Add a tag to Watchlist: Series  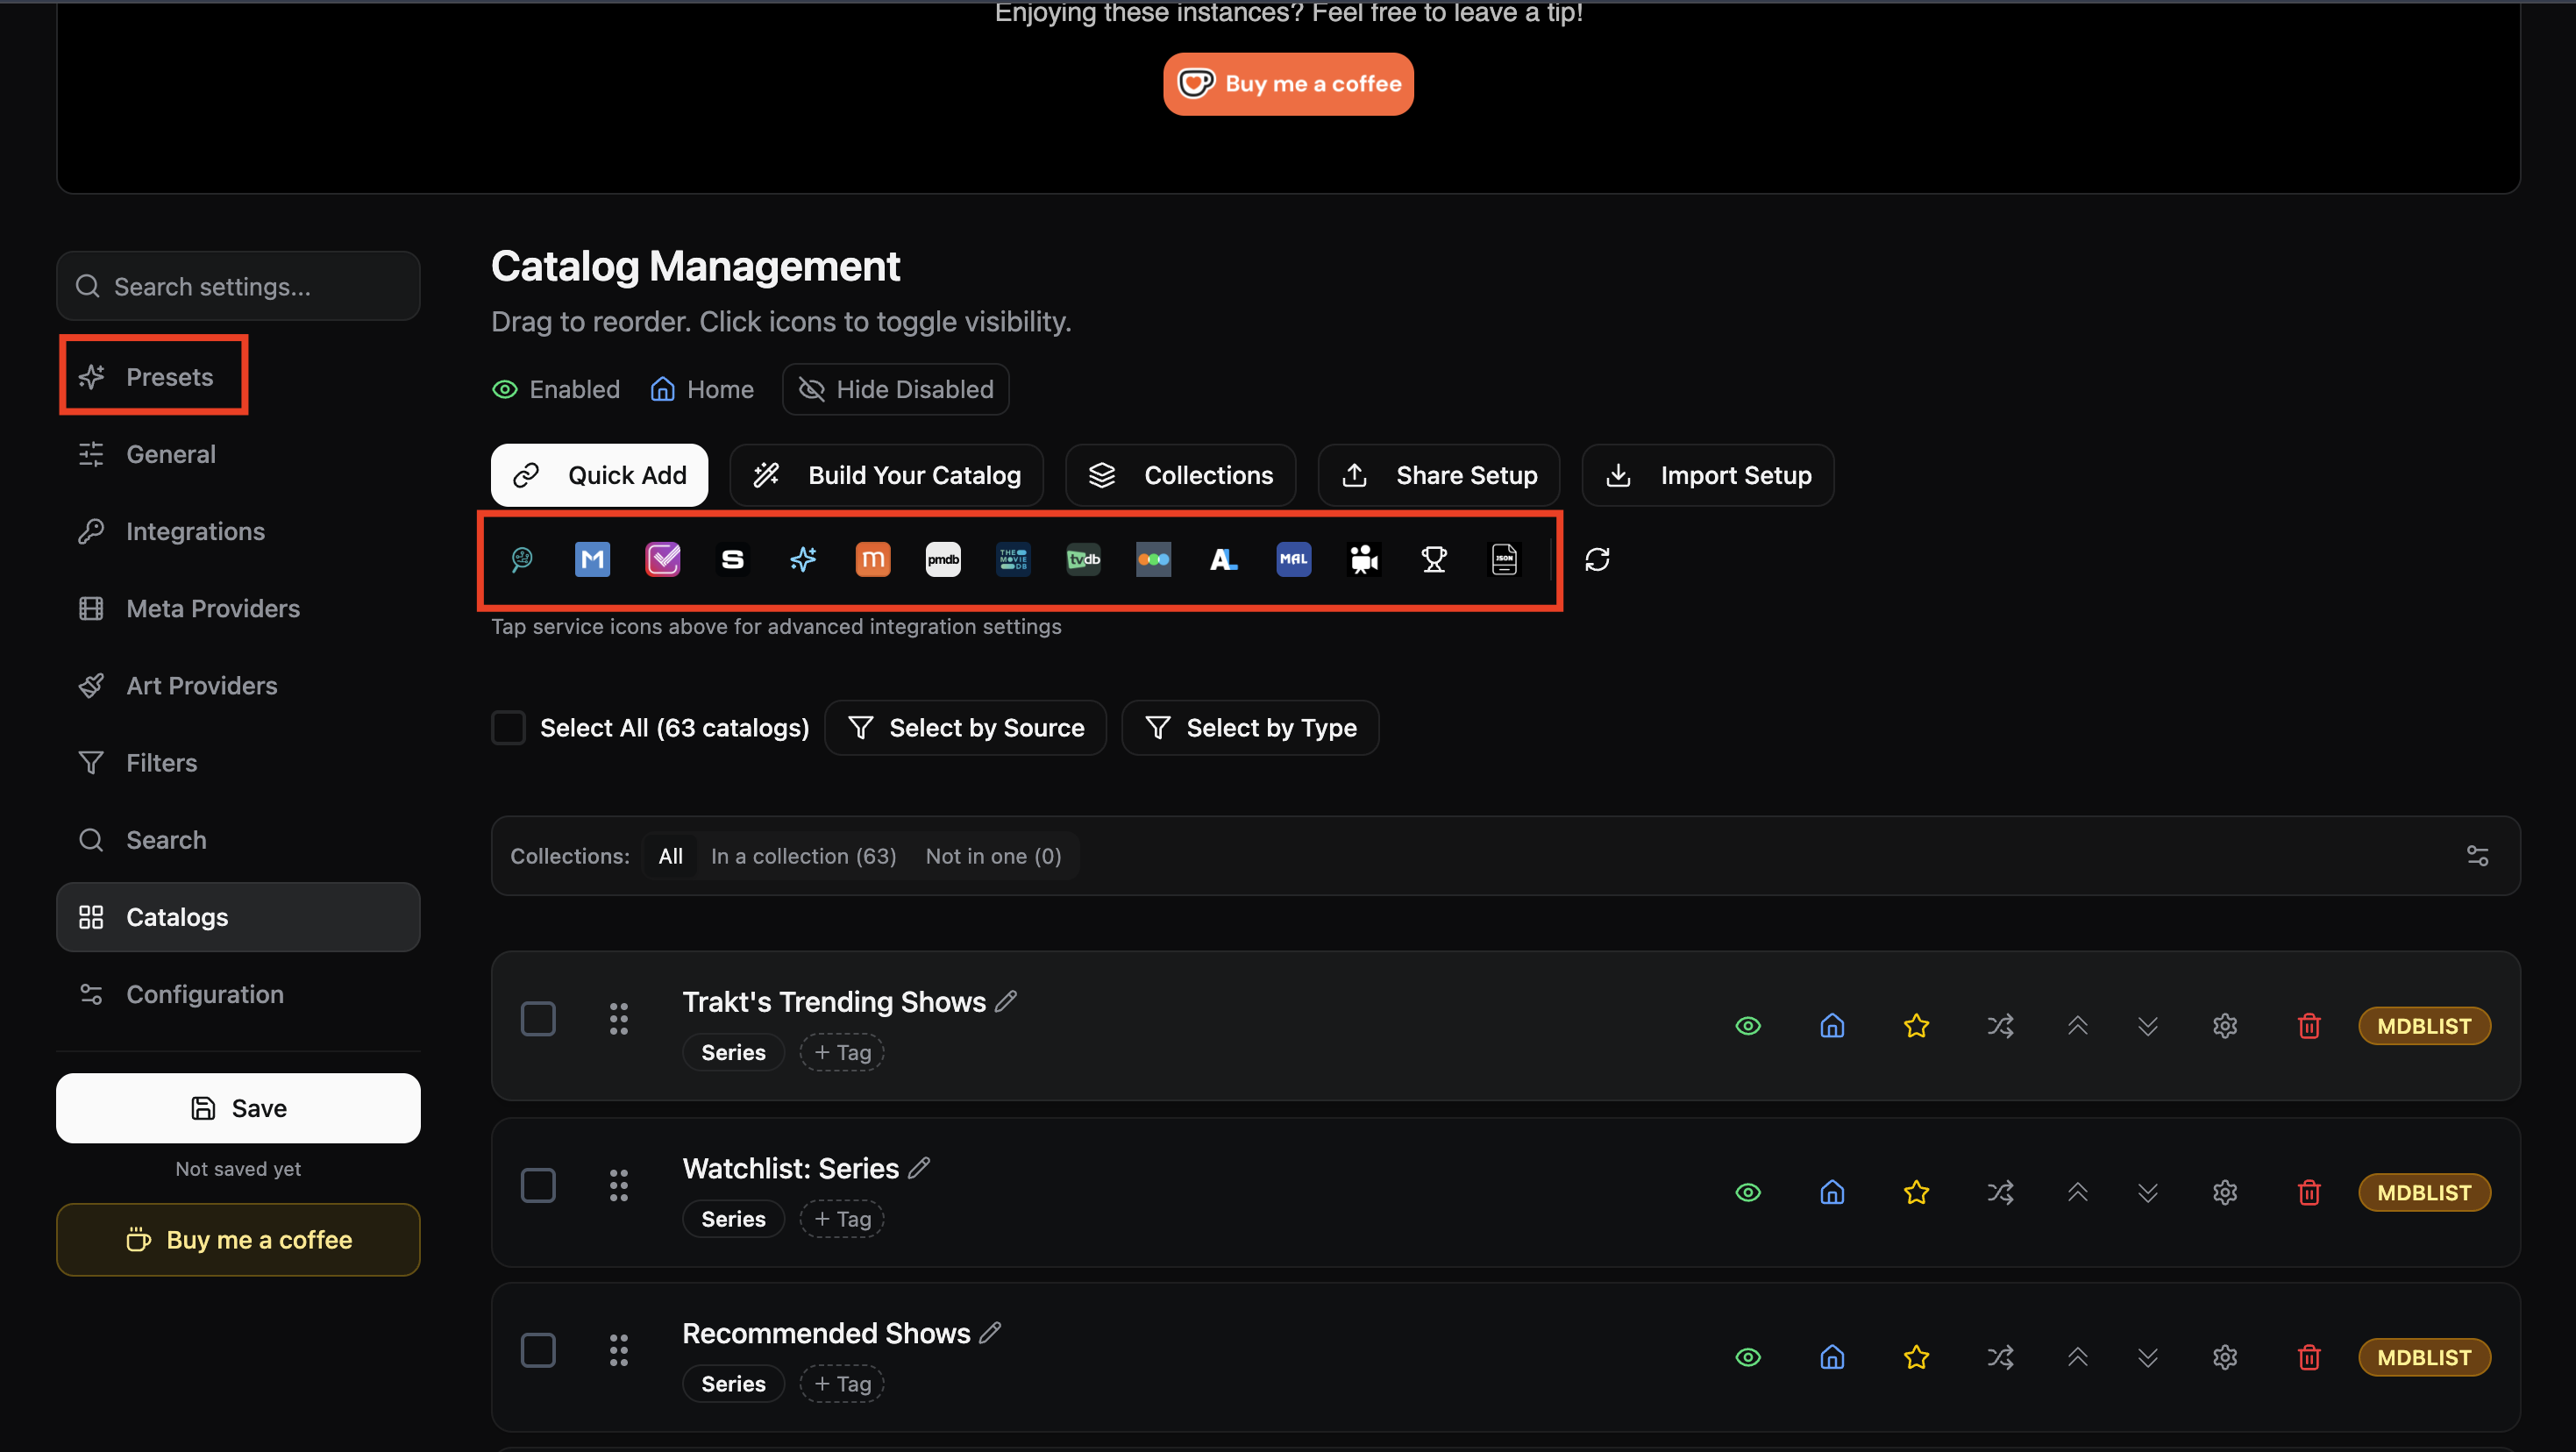842,1219
